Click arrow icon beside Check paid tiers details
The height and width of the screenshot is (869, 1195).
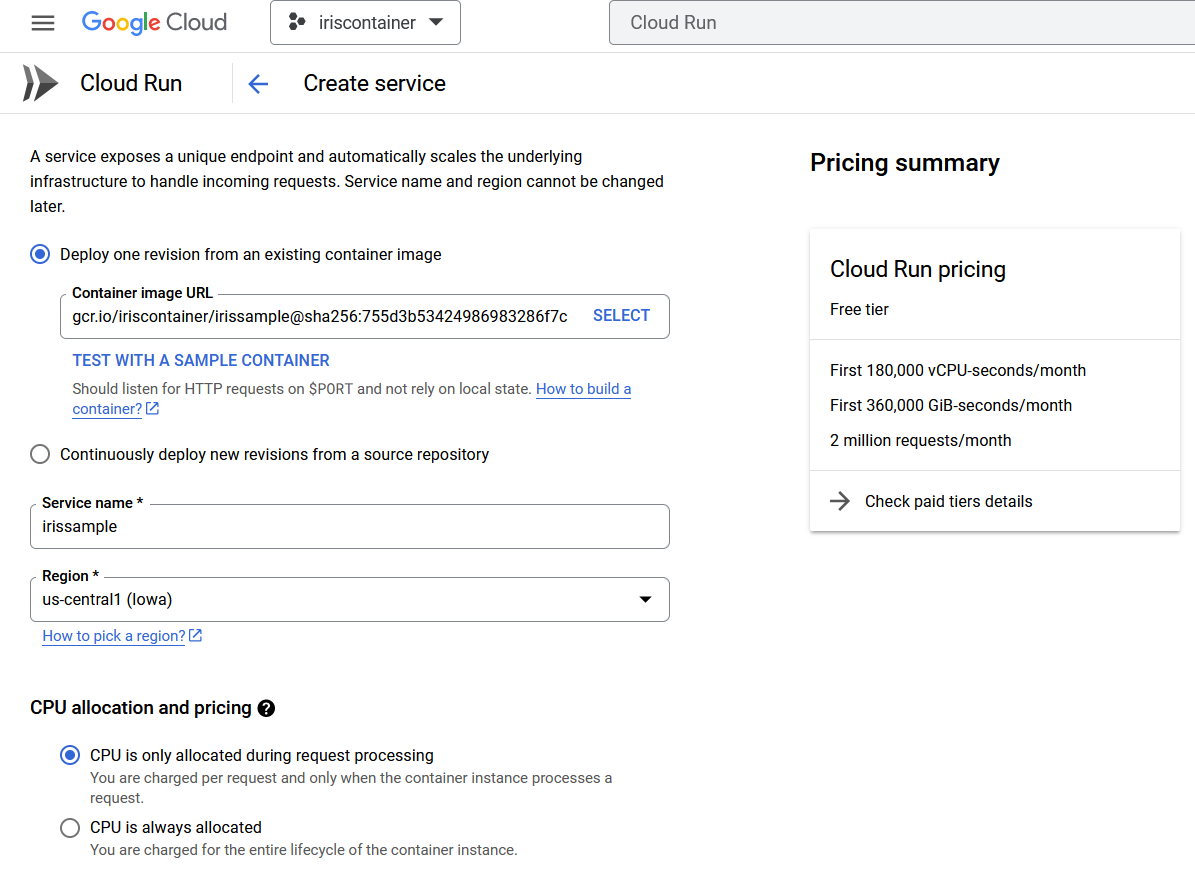click(x=840, y=501)
